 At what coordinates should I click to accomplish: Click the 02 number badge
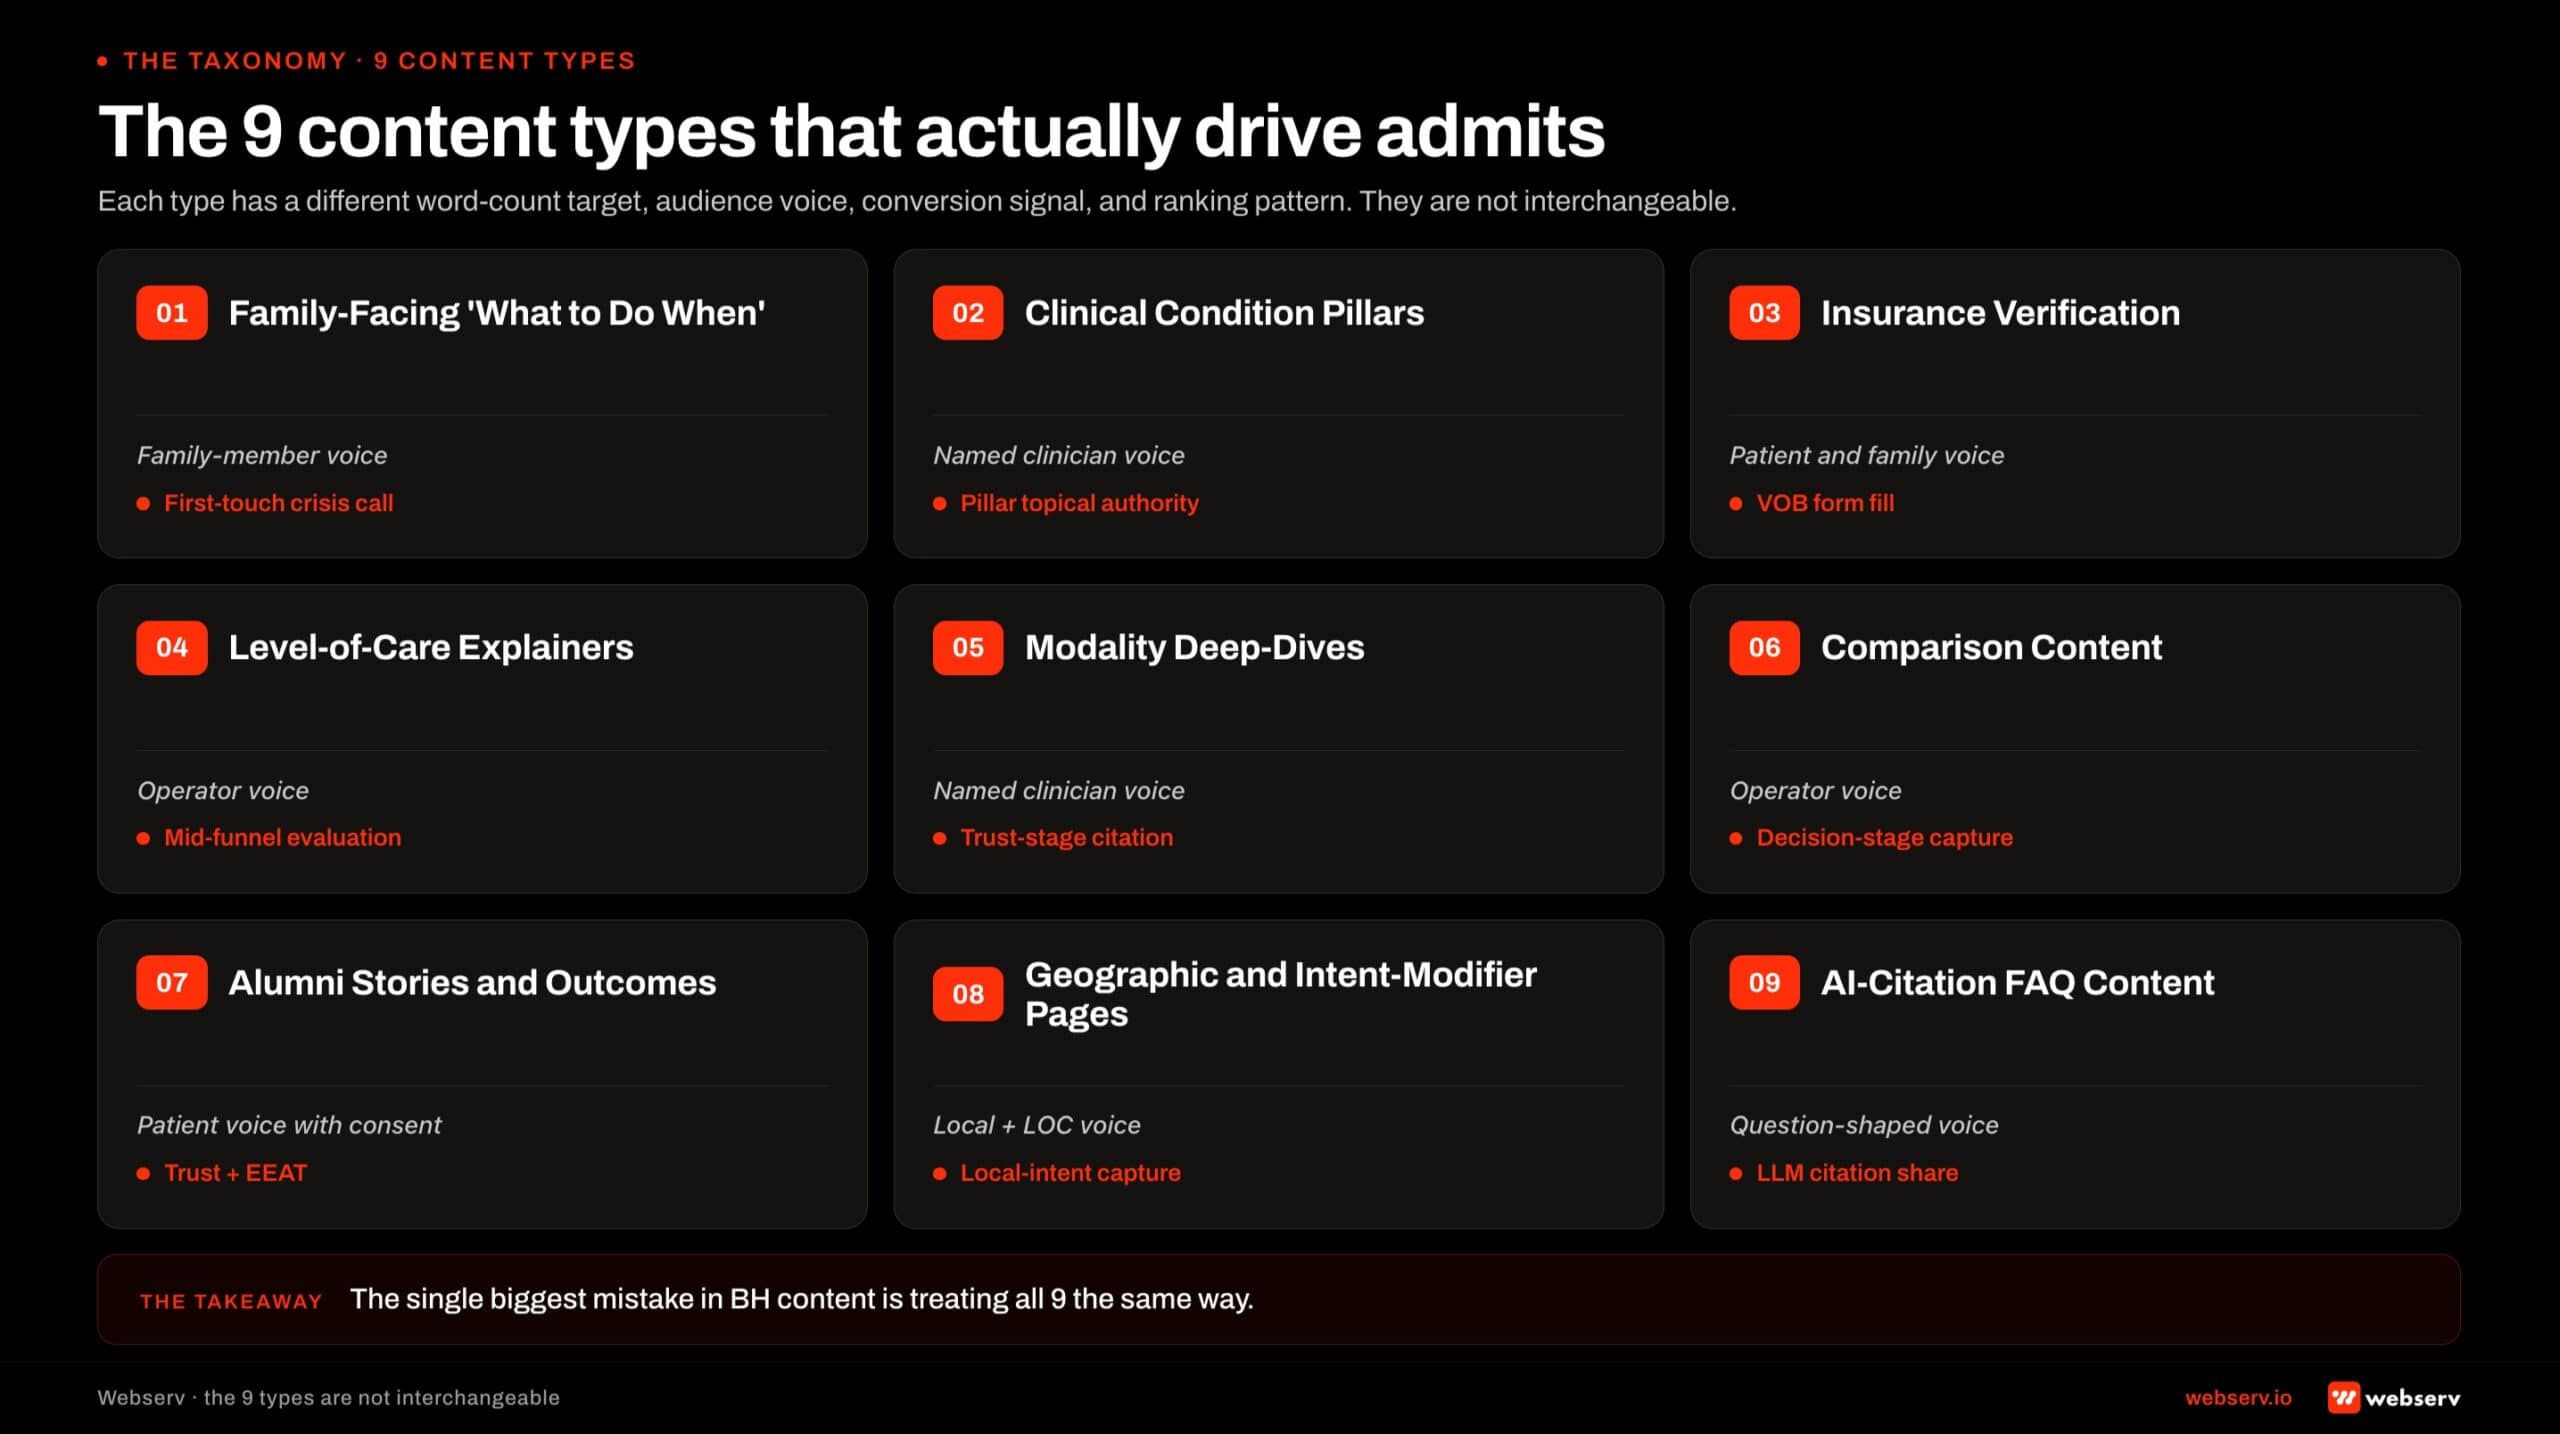pos(968,313)
